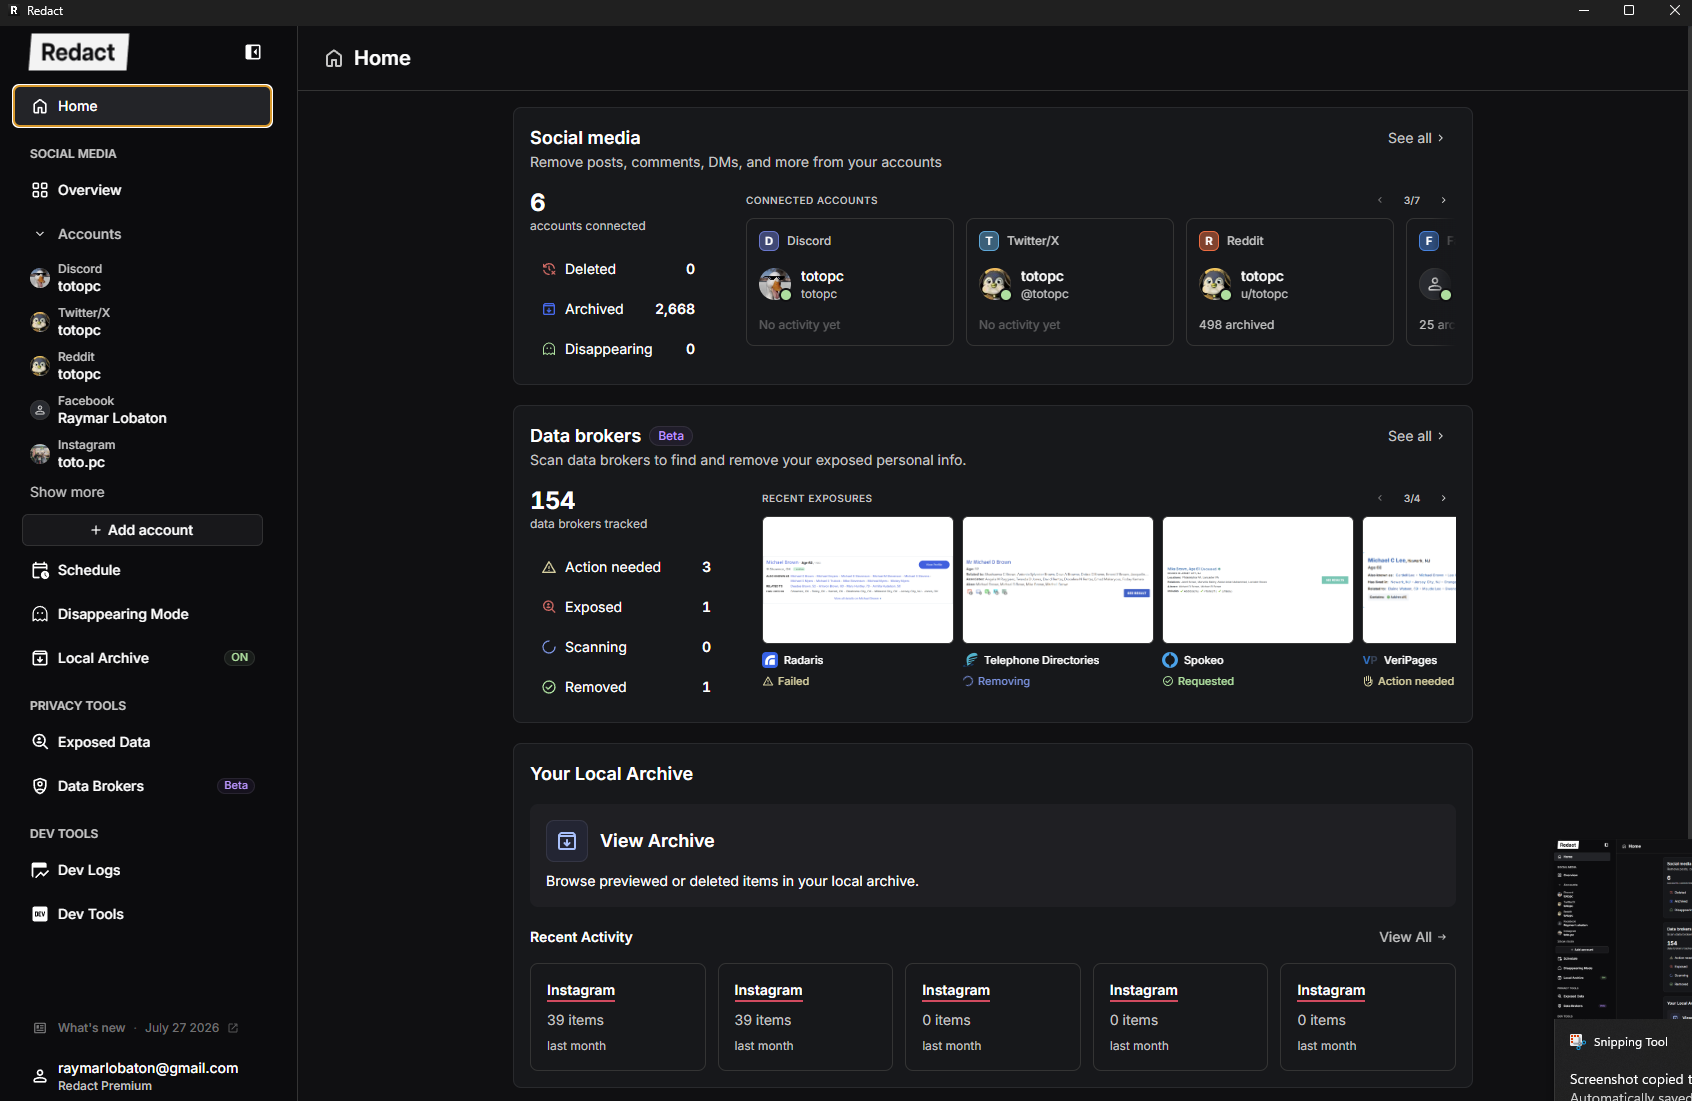Open the Telephone Directories exposure thumbnail
The image size is (1692, 1101).
pyautogui.click(x=1058, y=580)
